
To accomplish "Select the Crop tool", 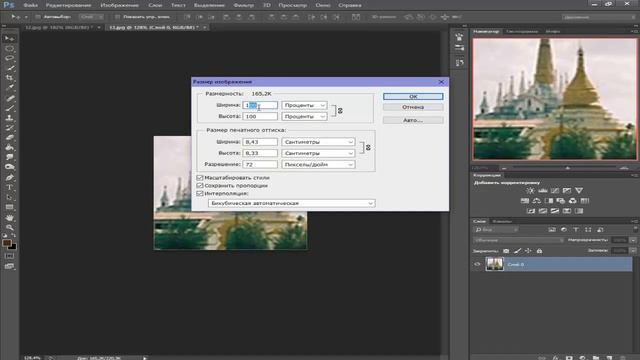I will click(9, 78).
